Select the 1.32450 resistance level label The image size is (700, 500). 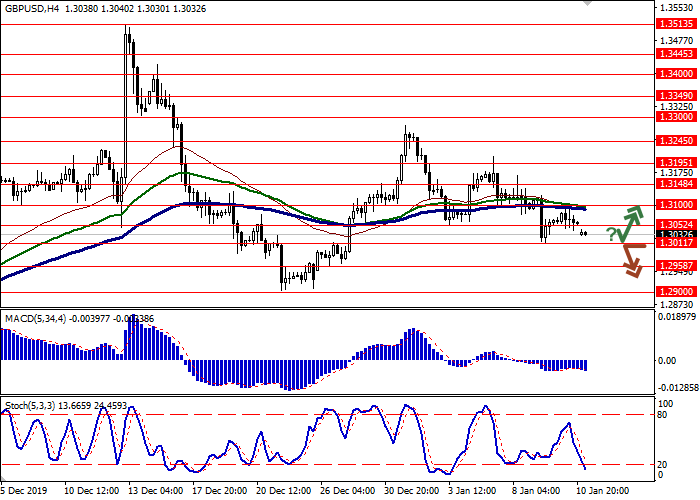click(670, 140)
